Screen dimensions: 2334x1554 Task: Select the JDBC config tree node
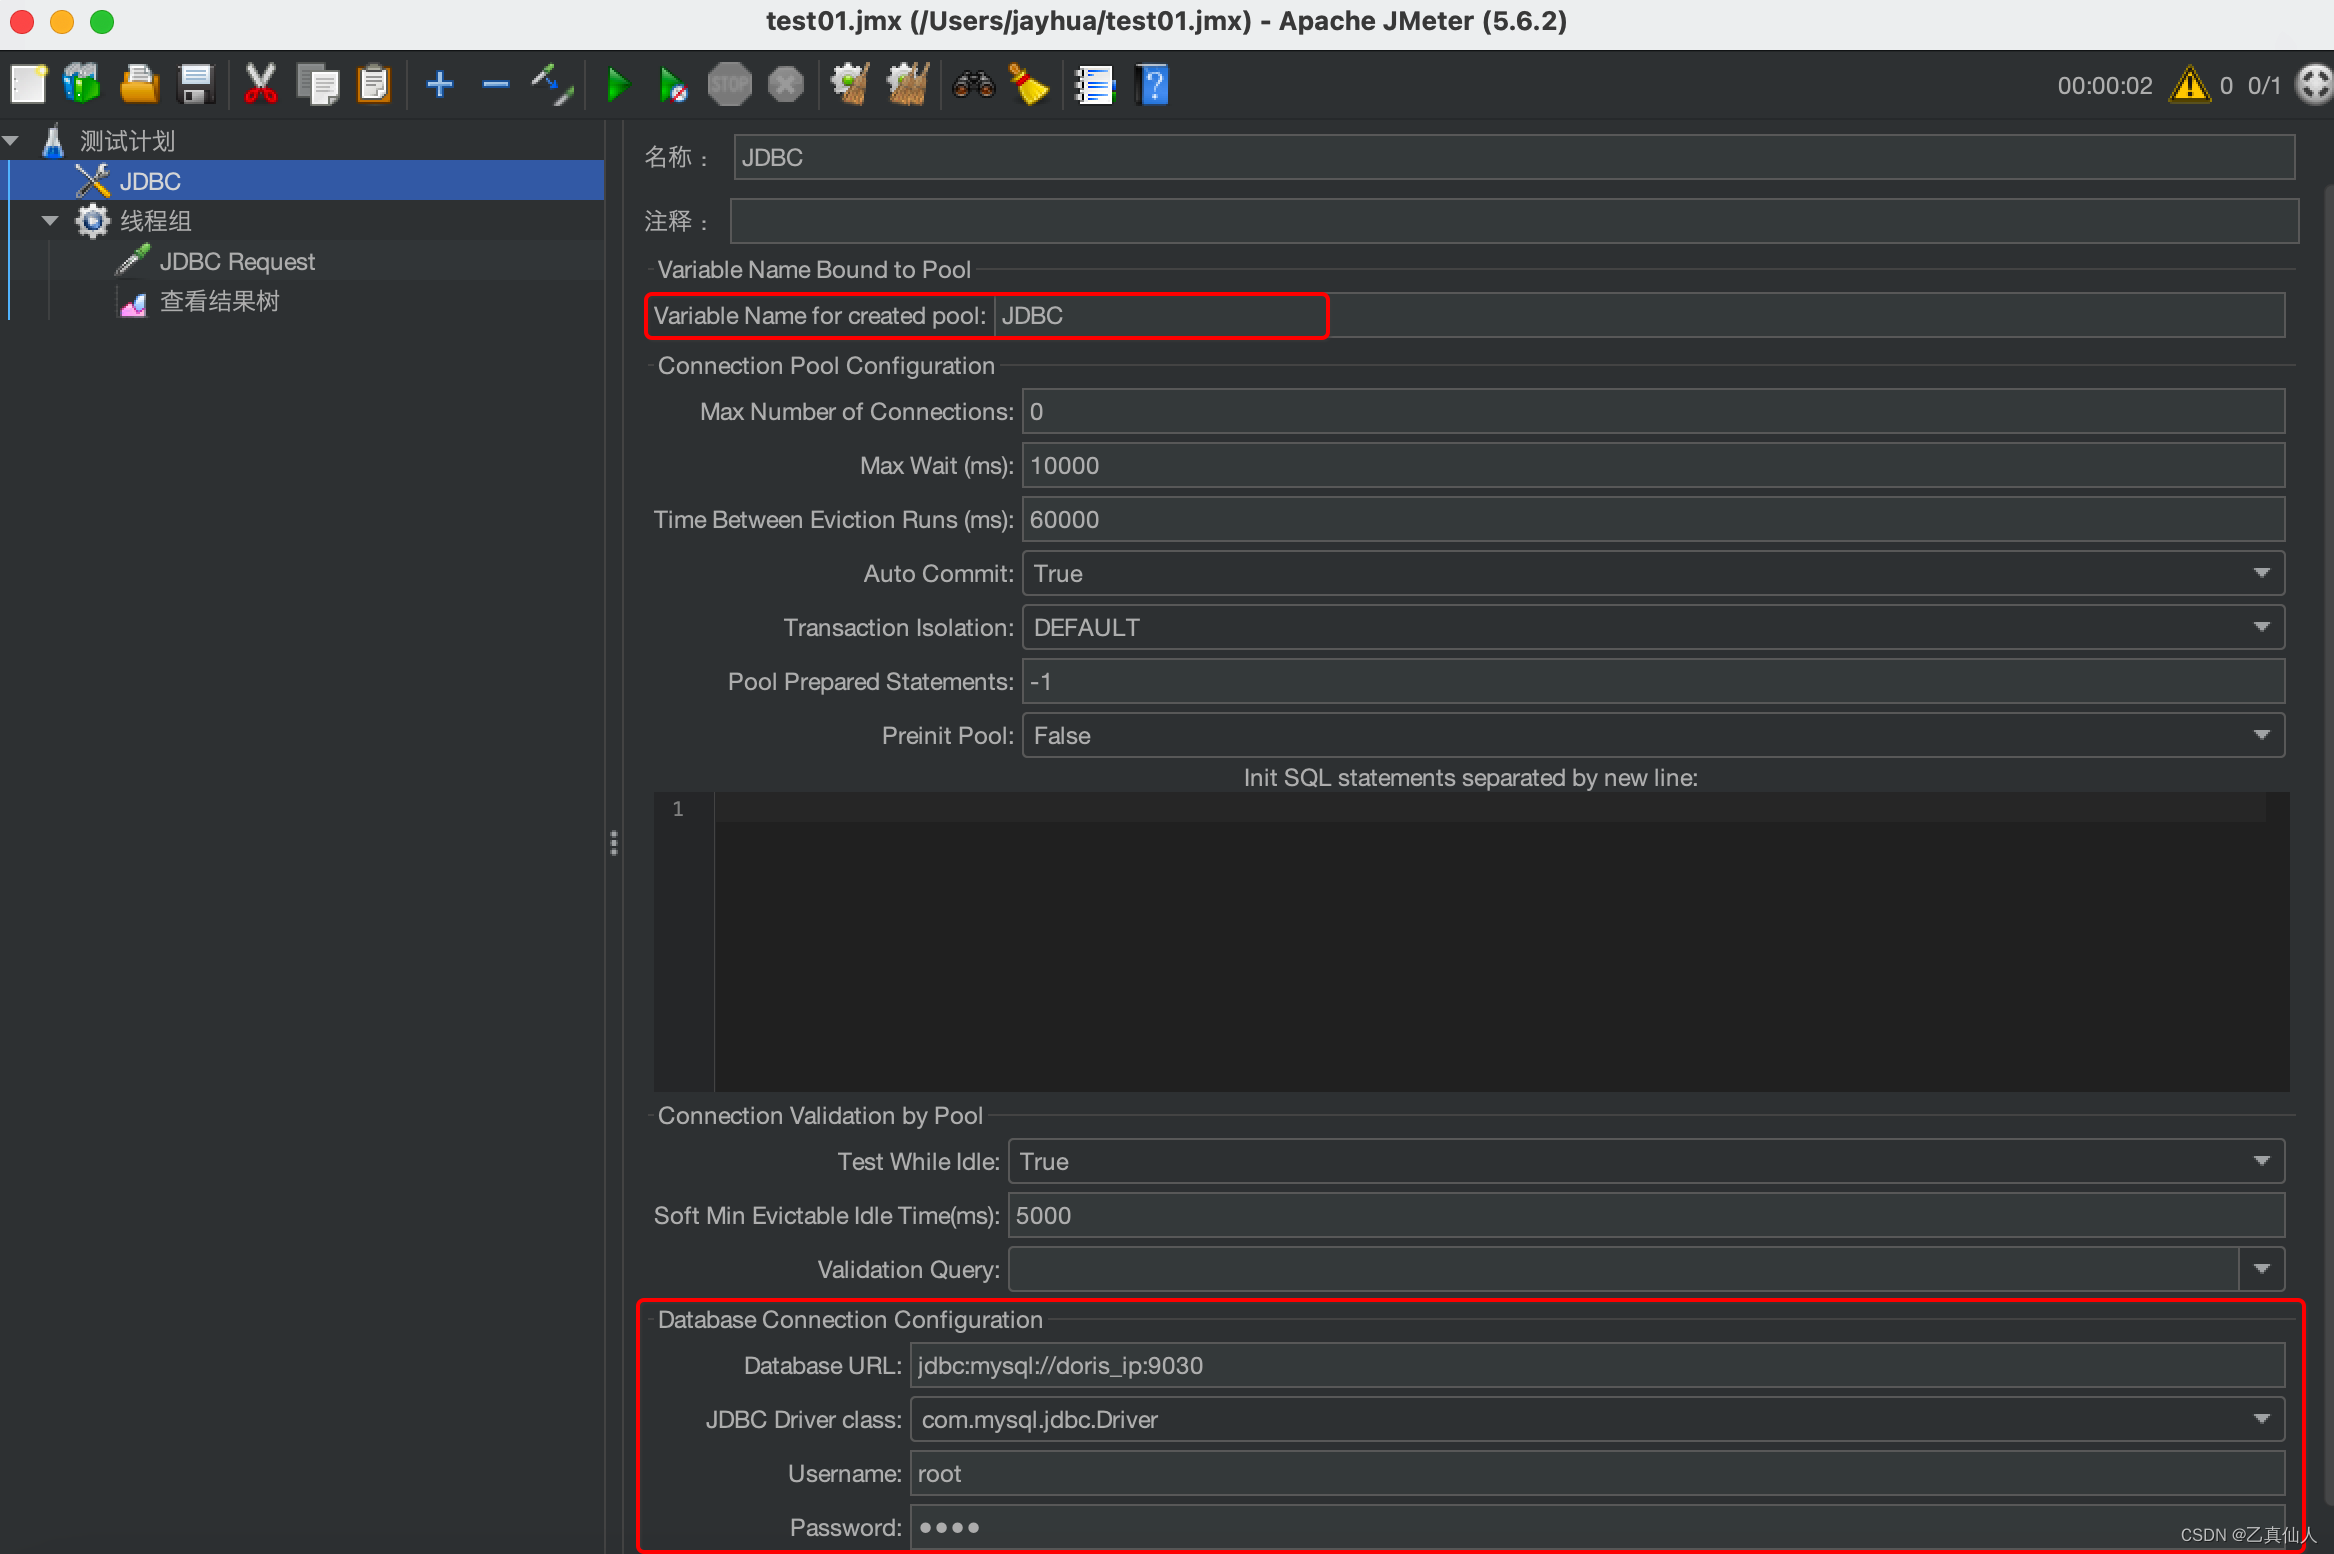[x=150, y=181]
